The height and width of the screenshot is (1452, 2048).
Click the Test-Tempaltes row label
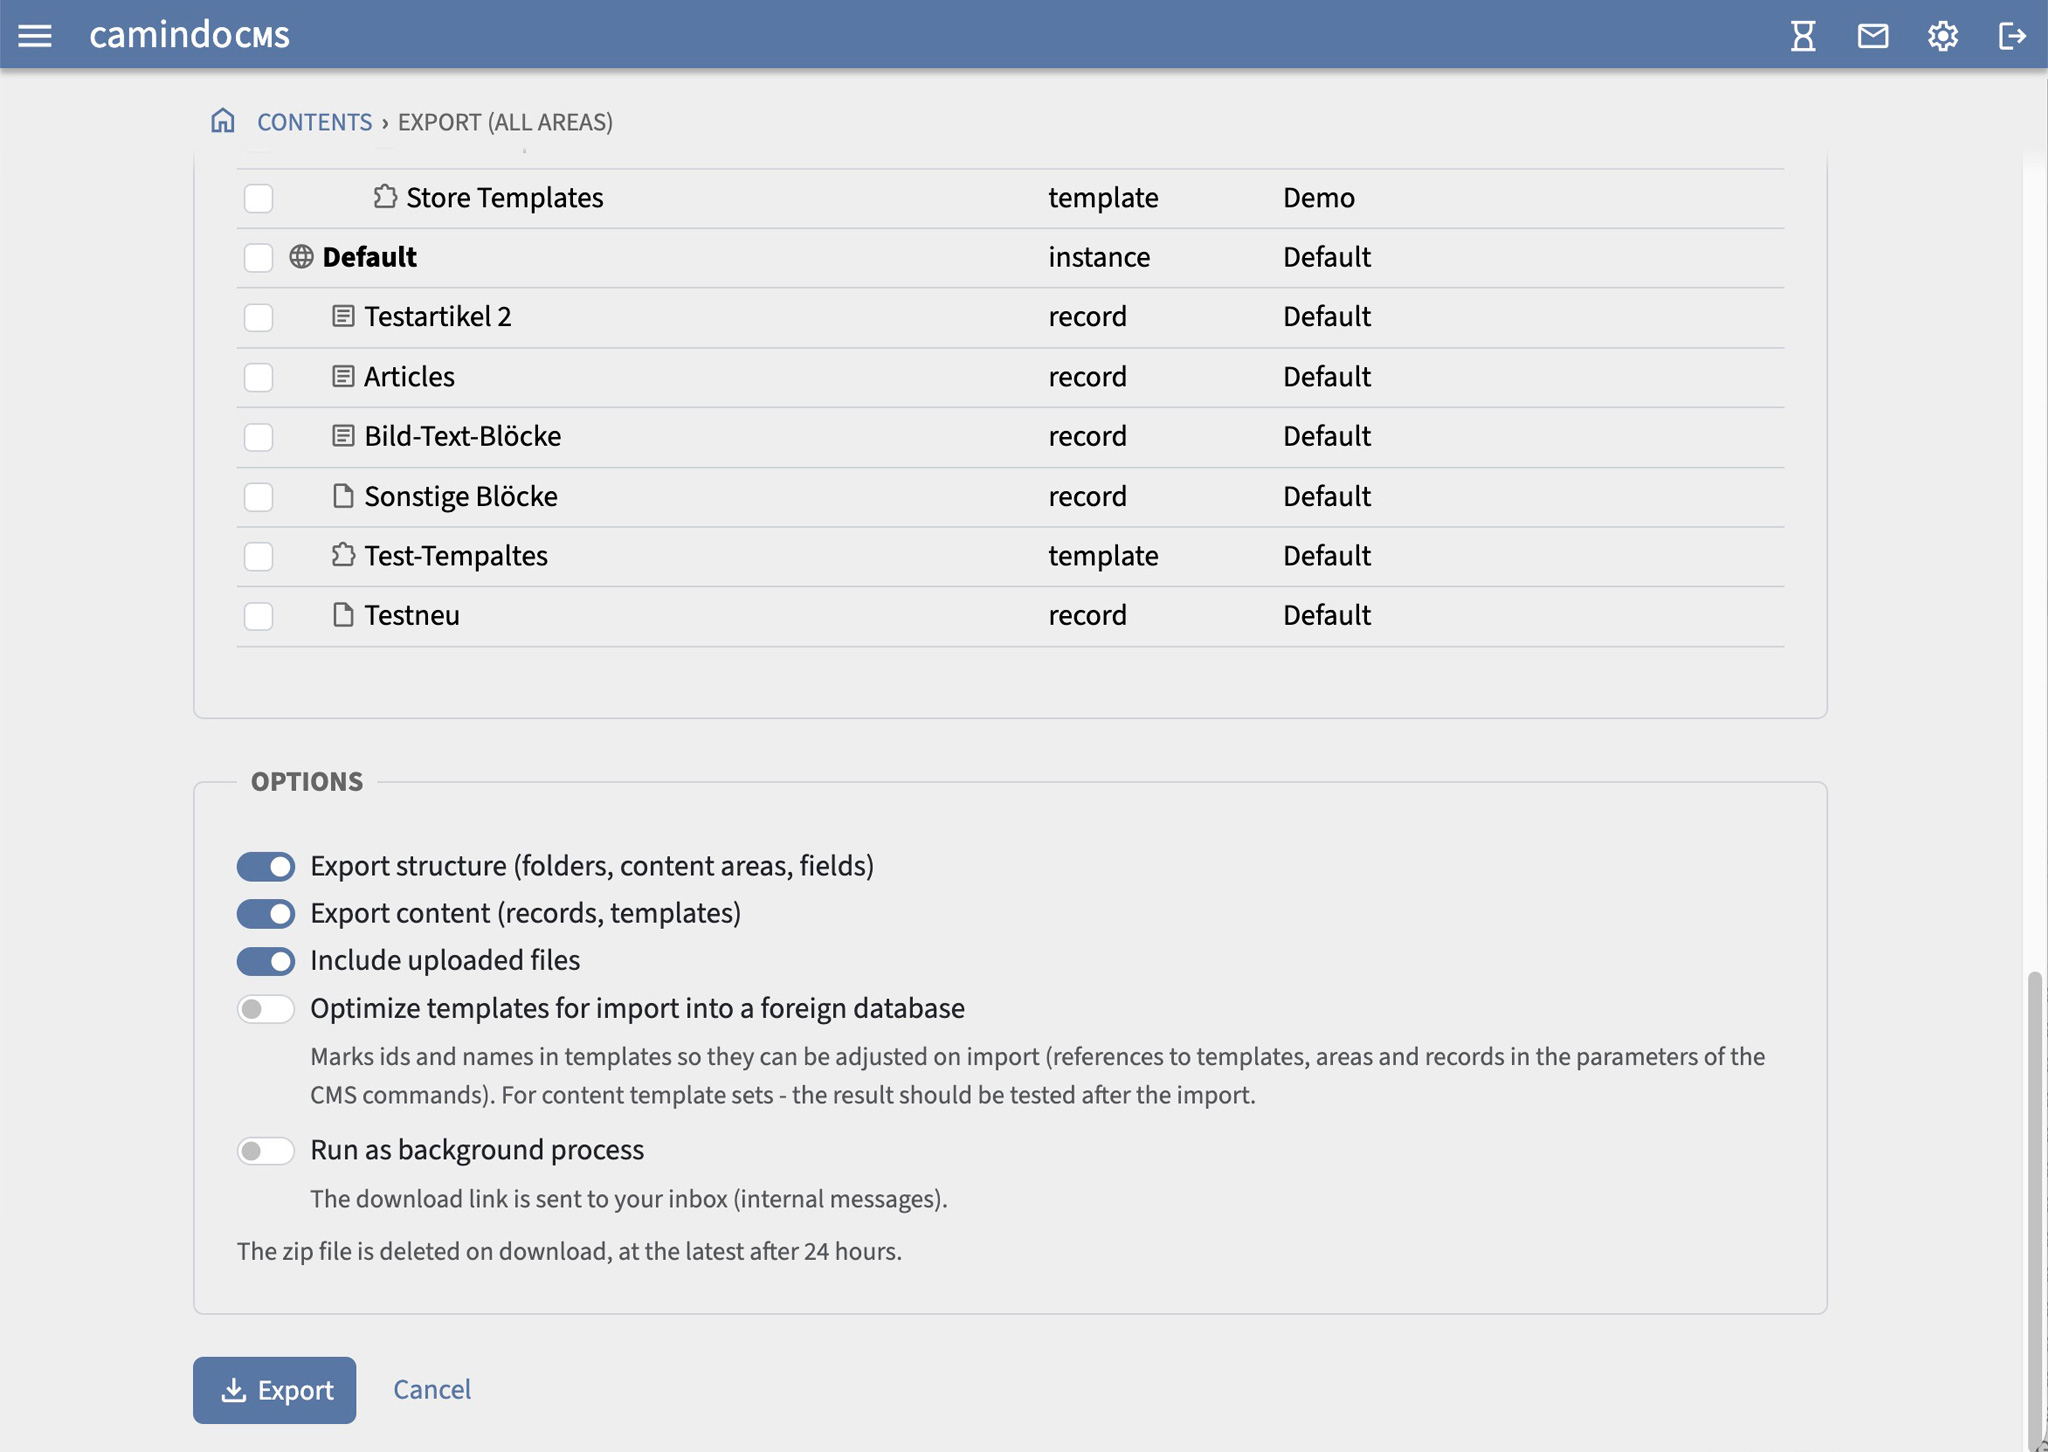[x=456, y=555]
